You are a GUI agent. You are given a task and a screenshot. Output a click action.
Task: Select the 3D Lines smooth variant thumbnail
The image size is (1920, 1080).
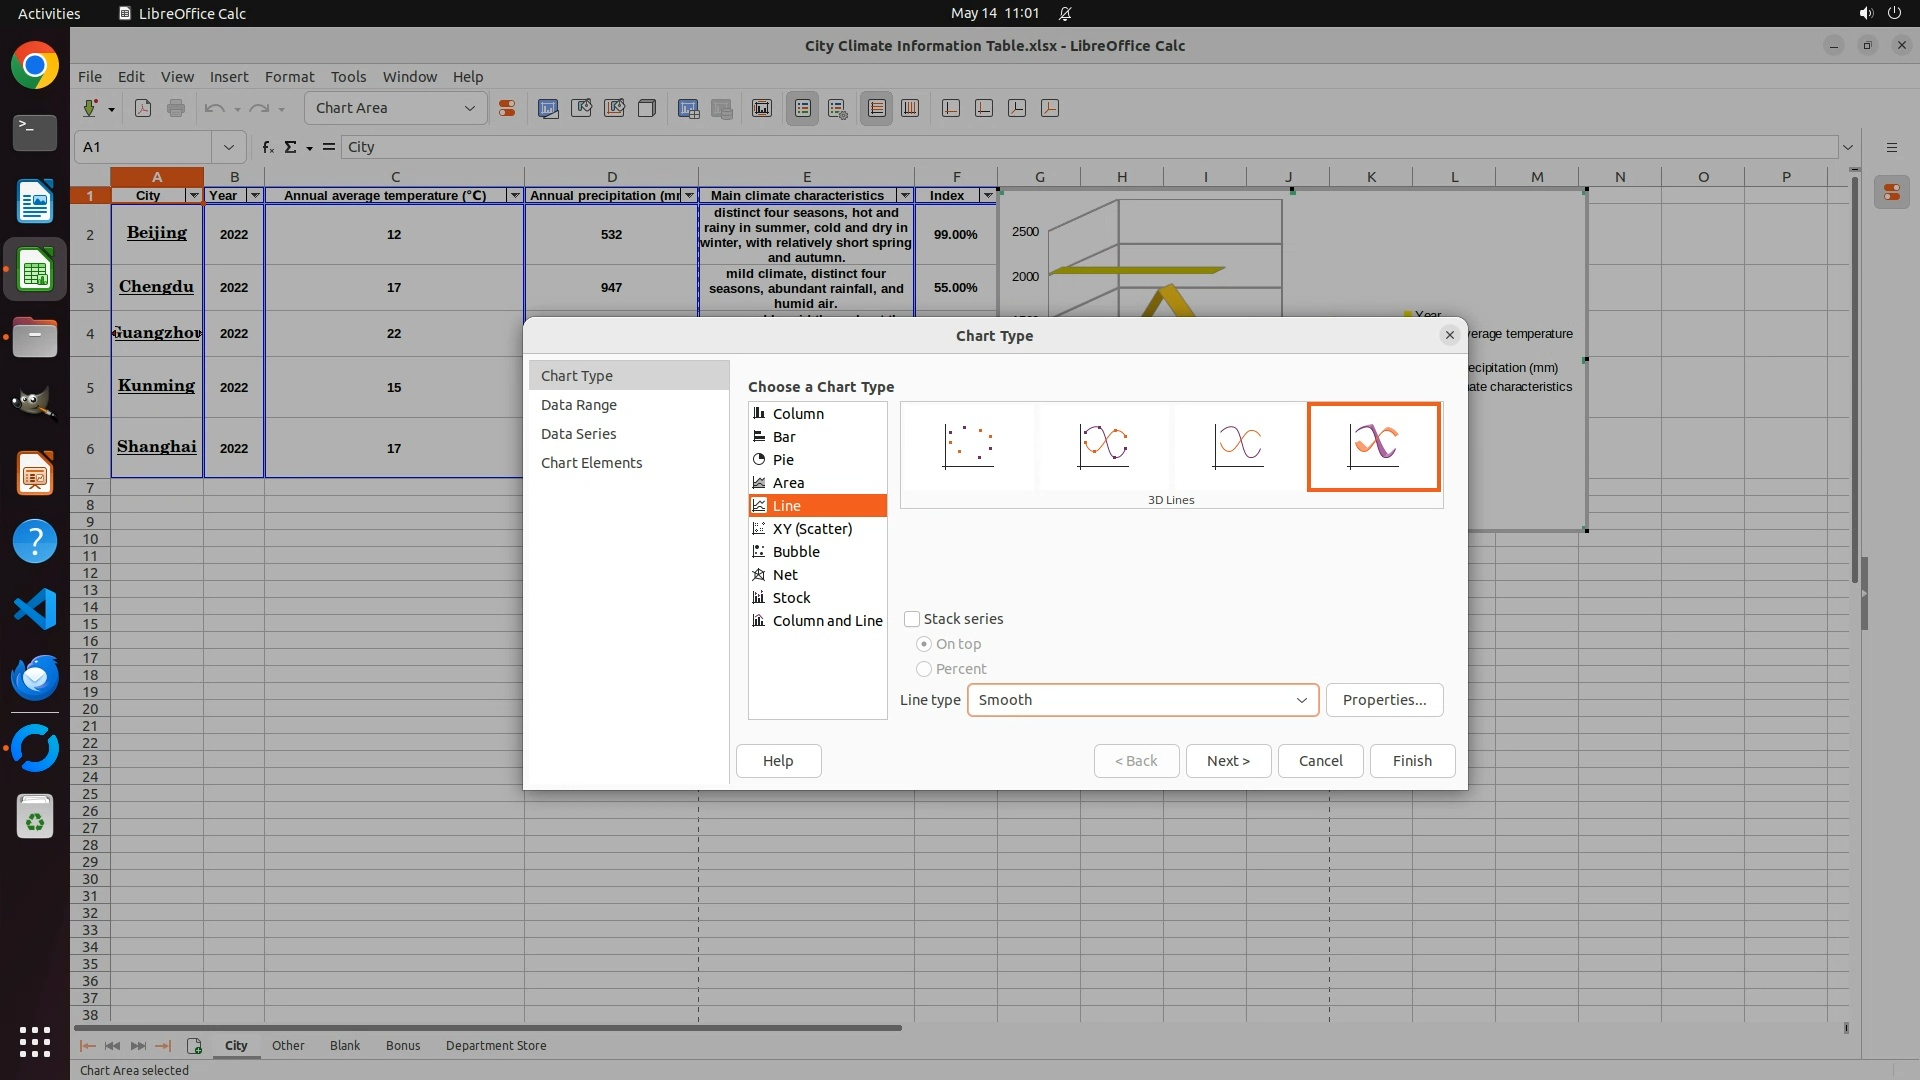(1373, 446)
